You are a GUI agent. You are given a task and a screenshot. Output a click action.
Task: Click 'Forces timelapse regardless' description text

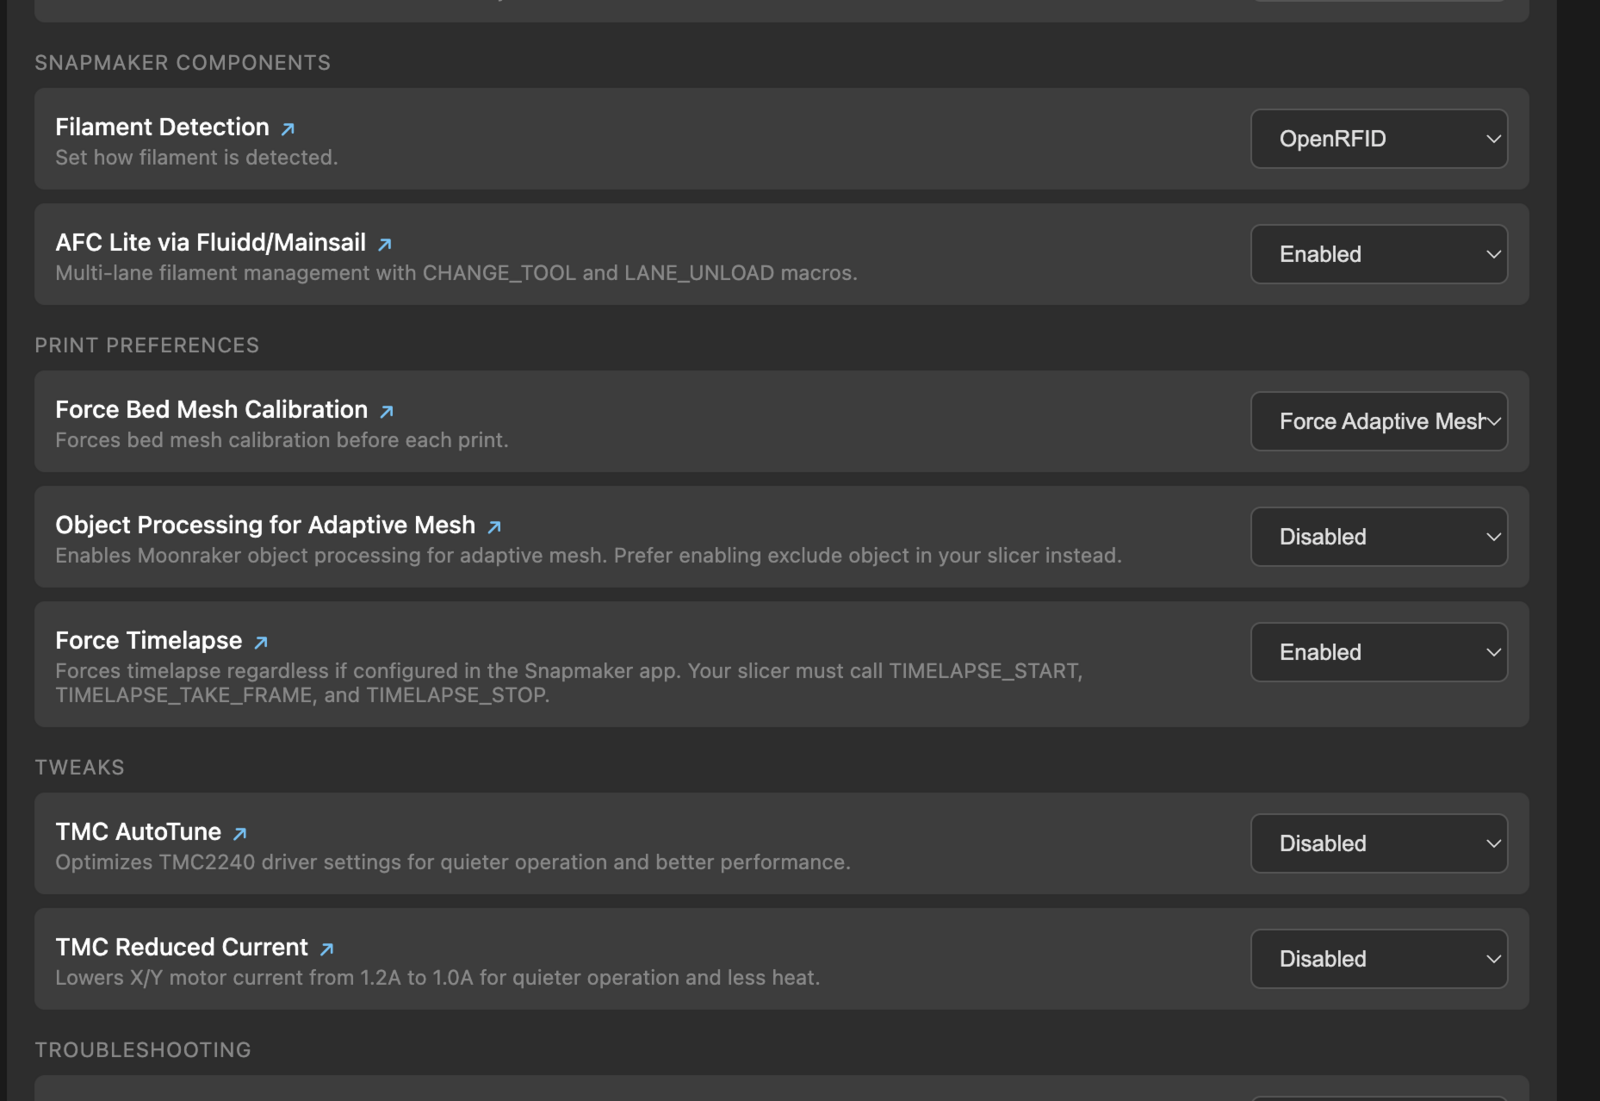click(569, 683)
